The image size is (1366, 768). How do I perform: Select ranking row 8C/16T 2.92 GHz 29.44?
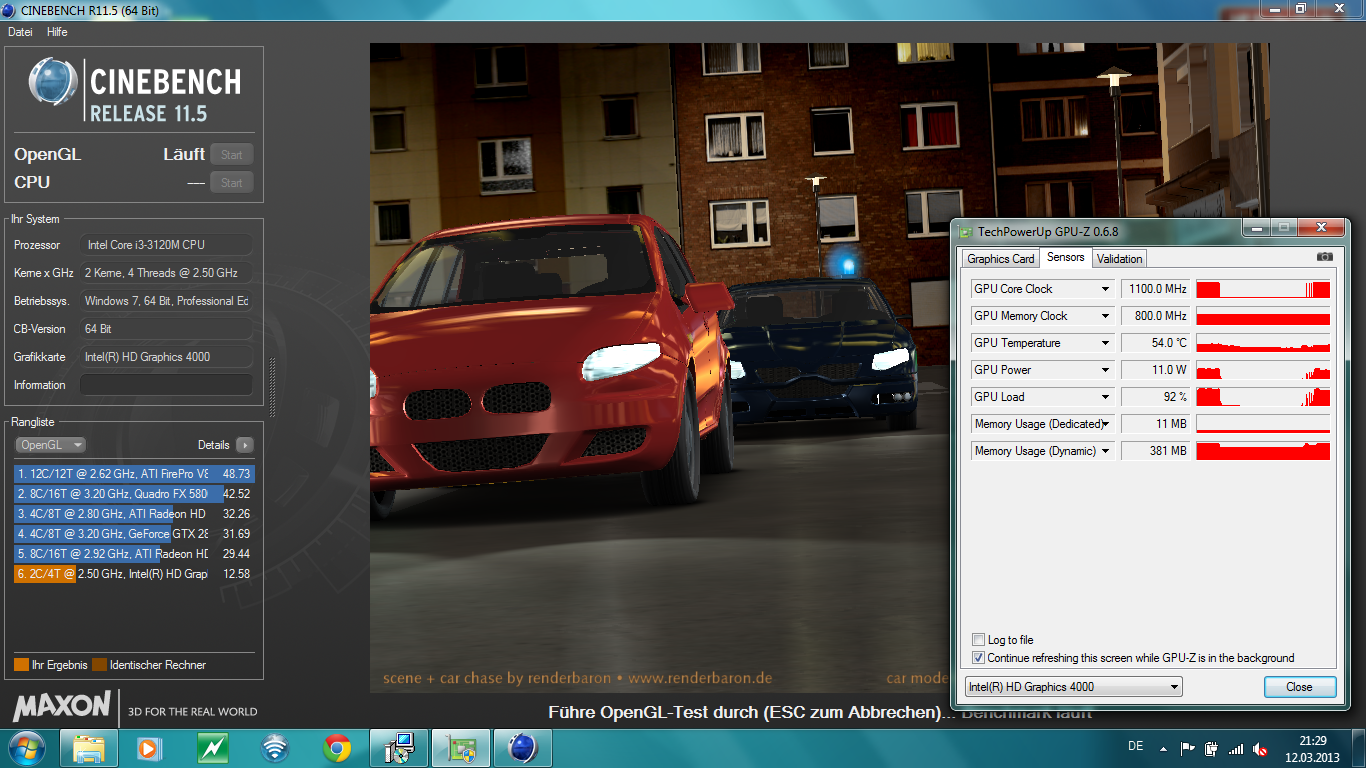point(134,554)
